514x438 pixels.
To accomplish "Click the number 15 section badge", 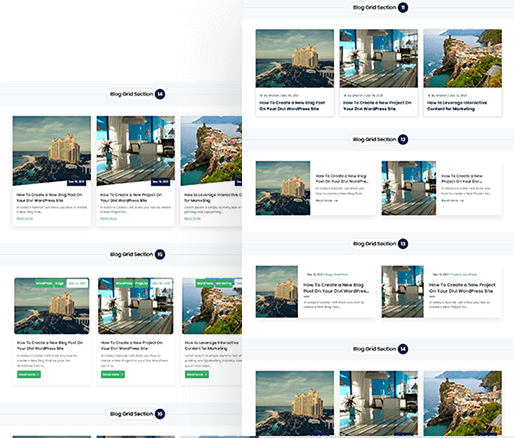I will coord(160,254).
